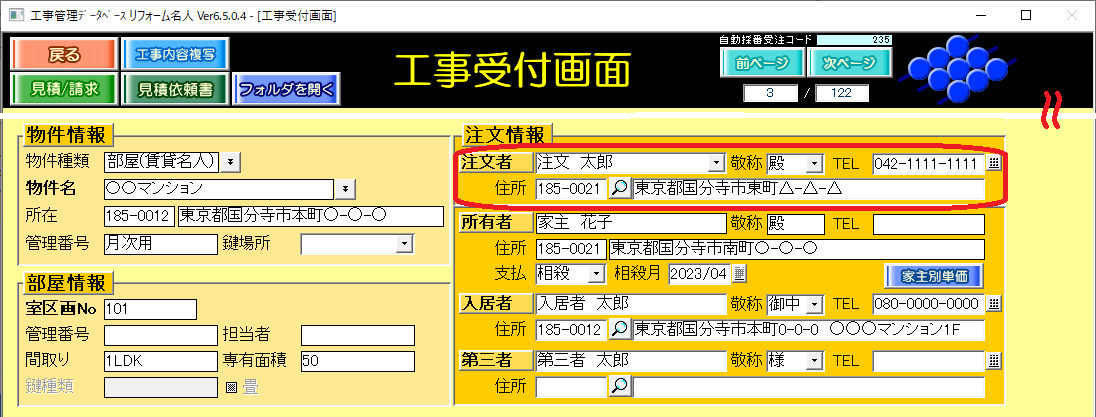Click the 第三者 address search magnifier icon
Screen dimensions: 1096x417
[620, 385]
